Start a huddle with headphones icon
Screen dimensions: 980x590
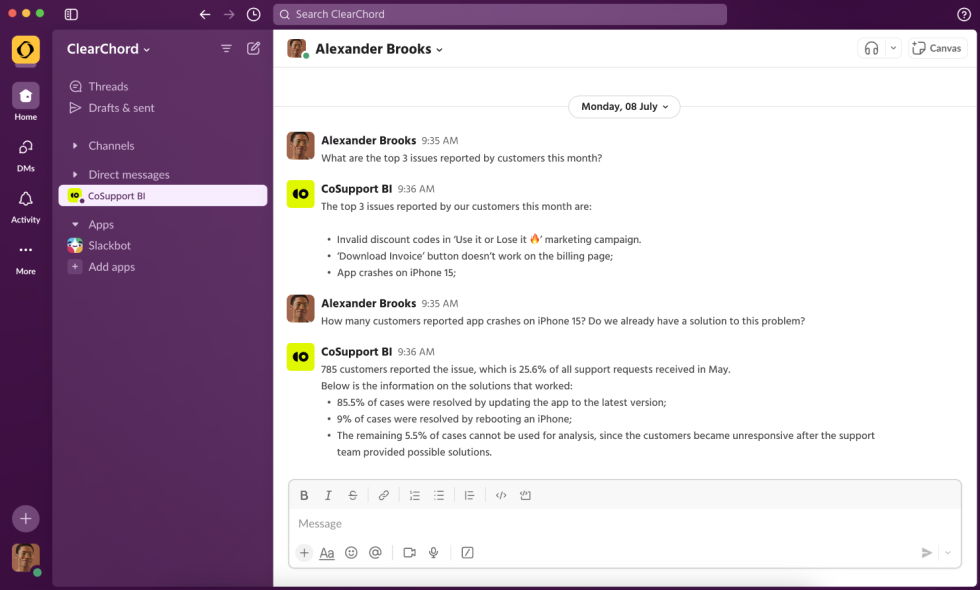point(872,48)
